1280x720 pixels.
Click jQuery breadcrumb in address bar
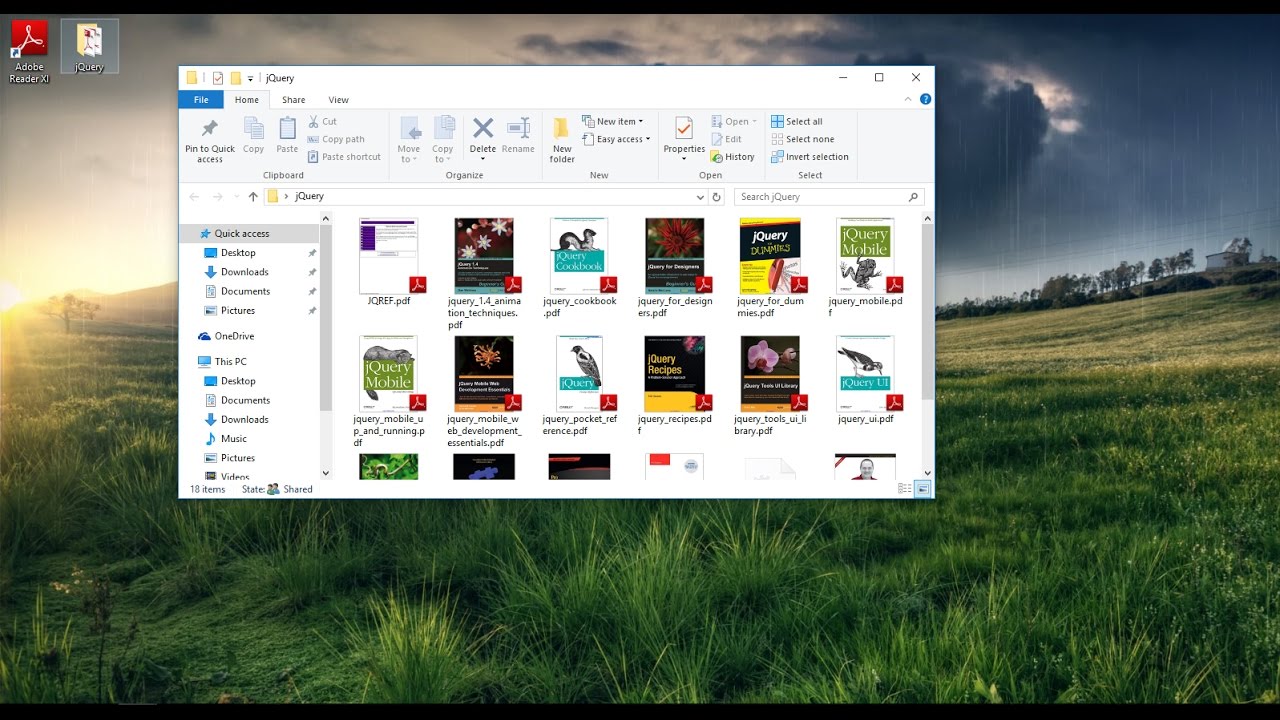coord(309,197)
